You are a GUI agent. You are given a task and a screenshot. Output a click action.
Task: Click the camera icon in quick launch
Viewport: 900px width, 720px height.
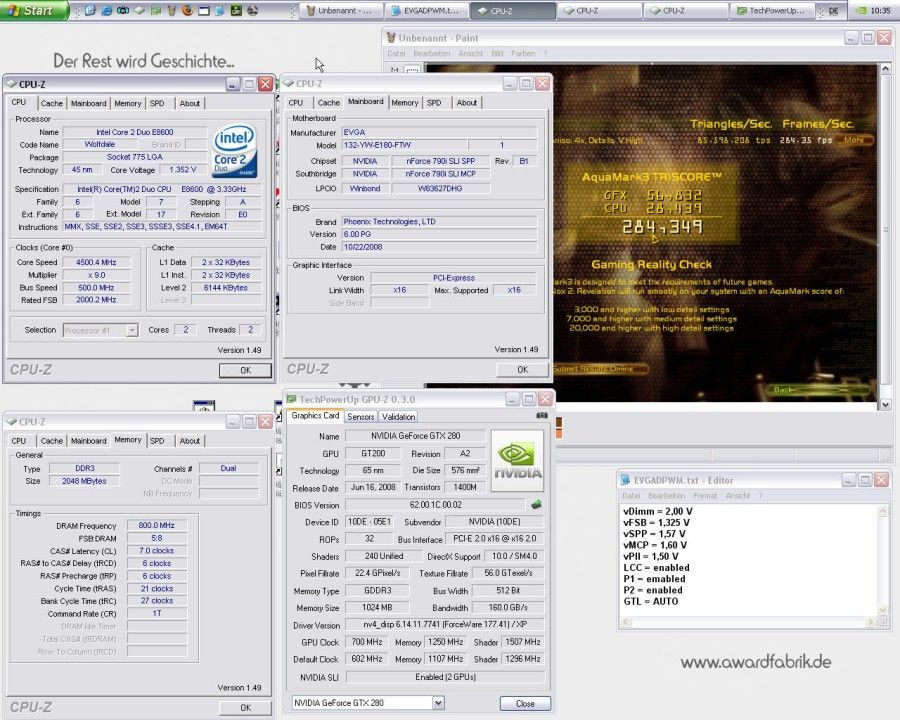[122, 10]
